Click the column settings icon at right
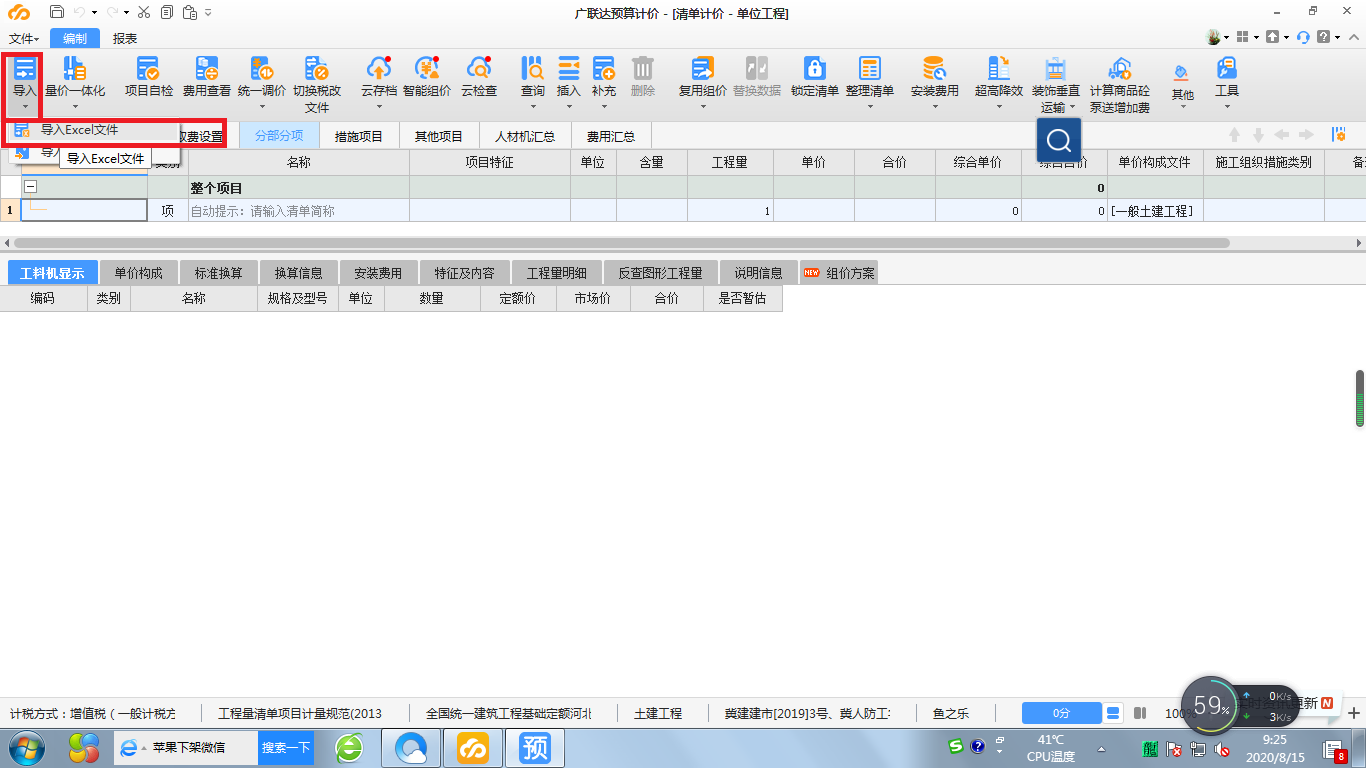1366x768 pixels. (x=1338, y=135)
